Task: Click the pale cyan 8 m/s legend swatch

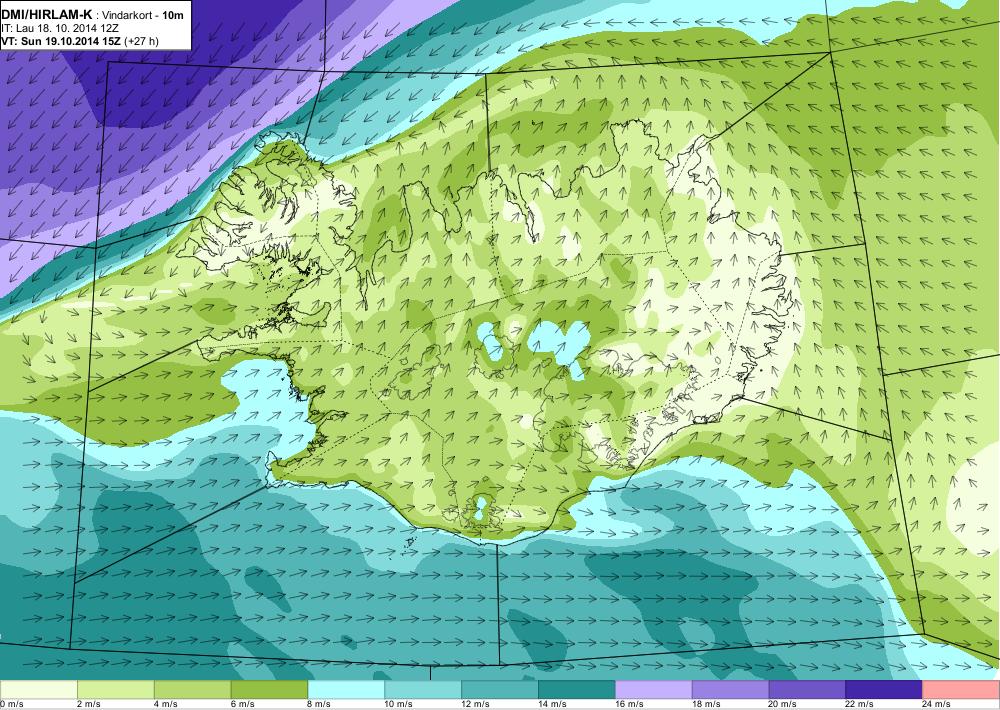Action: pos(346,690)
